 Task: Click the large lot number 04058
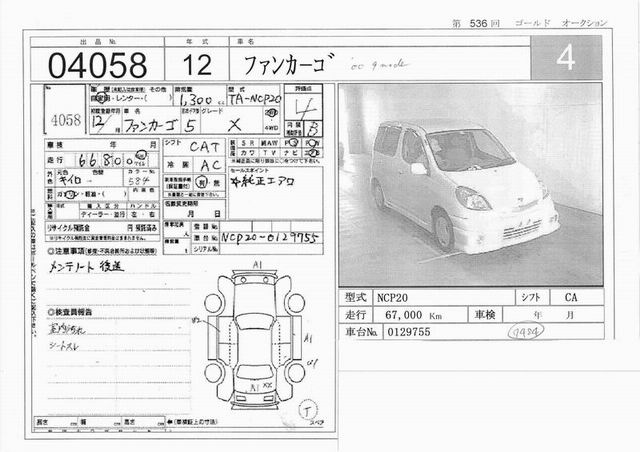pos(97,65)
